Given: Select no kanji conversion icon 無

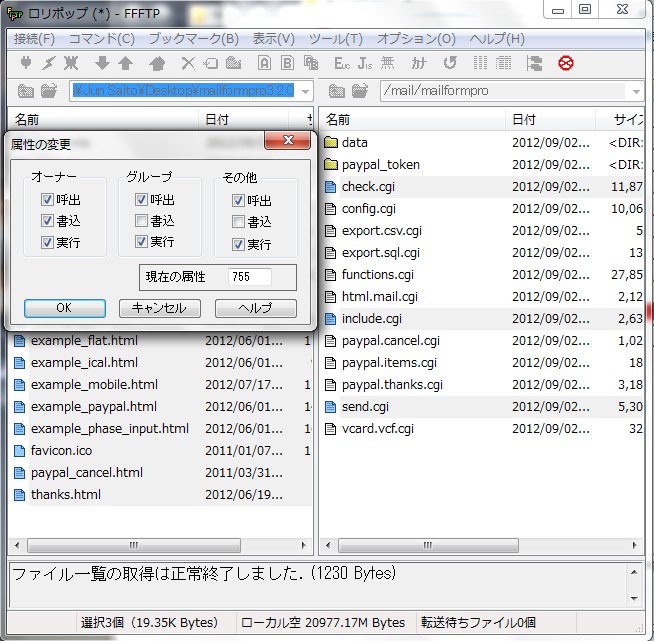Looking at the screenshot, I should [387, 63].
